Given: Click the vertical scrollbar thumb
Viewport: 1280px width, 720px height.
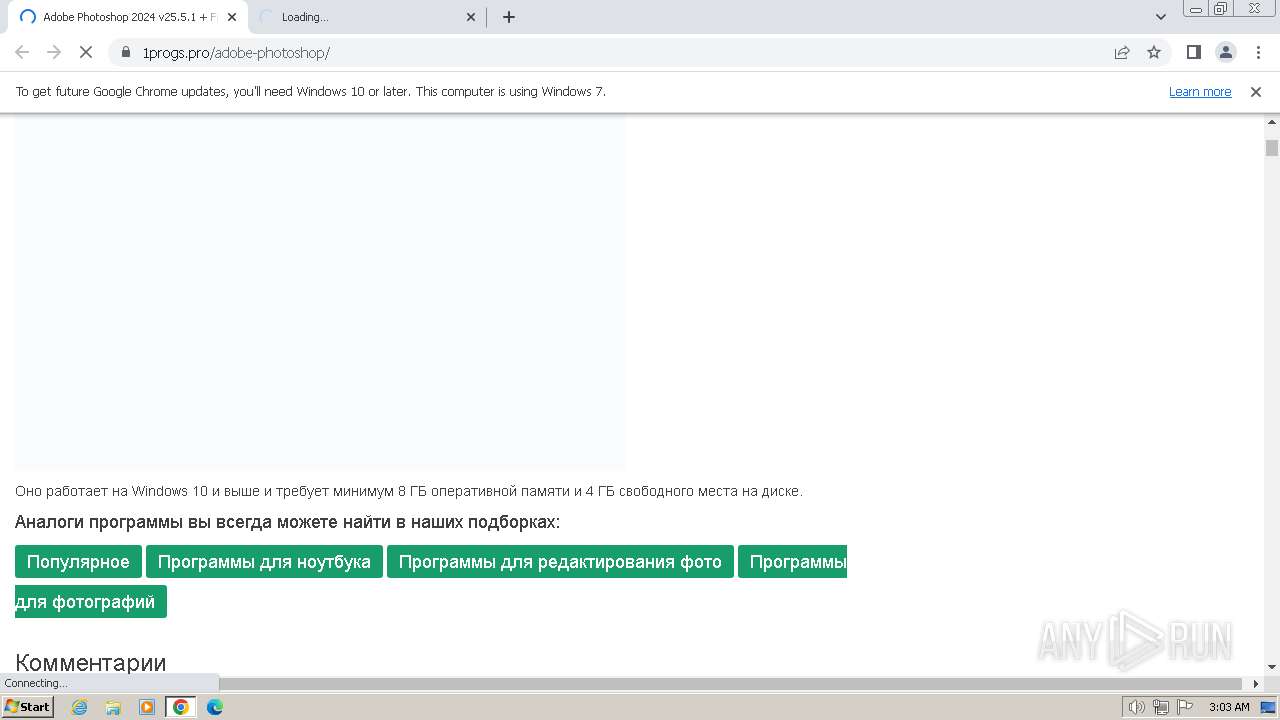Looking at the screenshot, I should 1272,148.
